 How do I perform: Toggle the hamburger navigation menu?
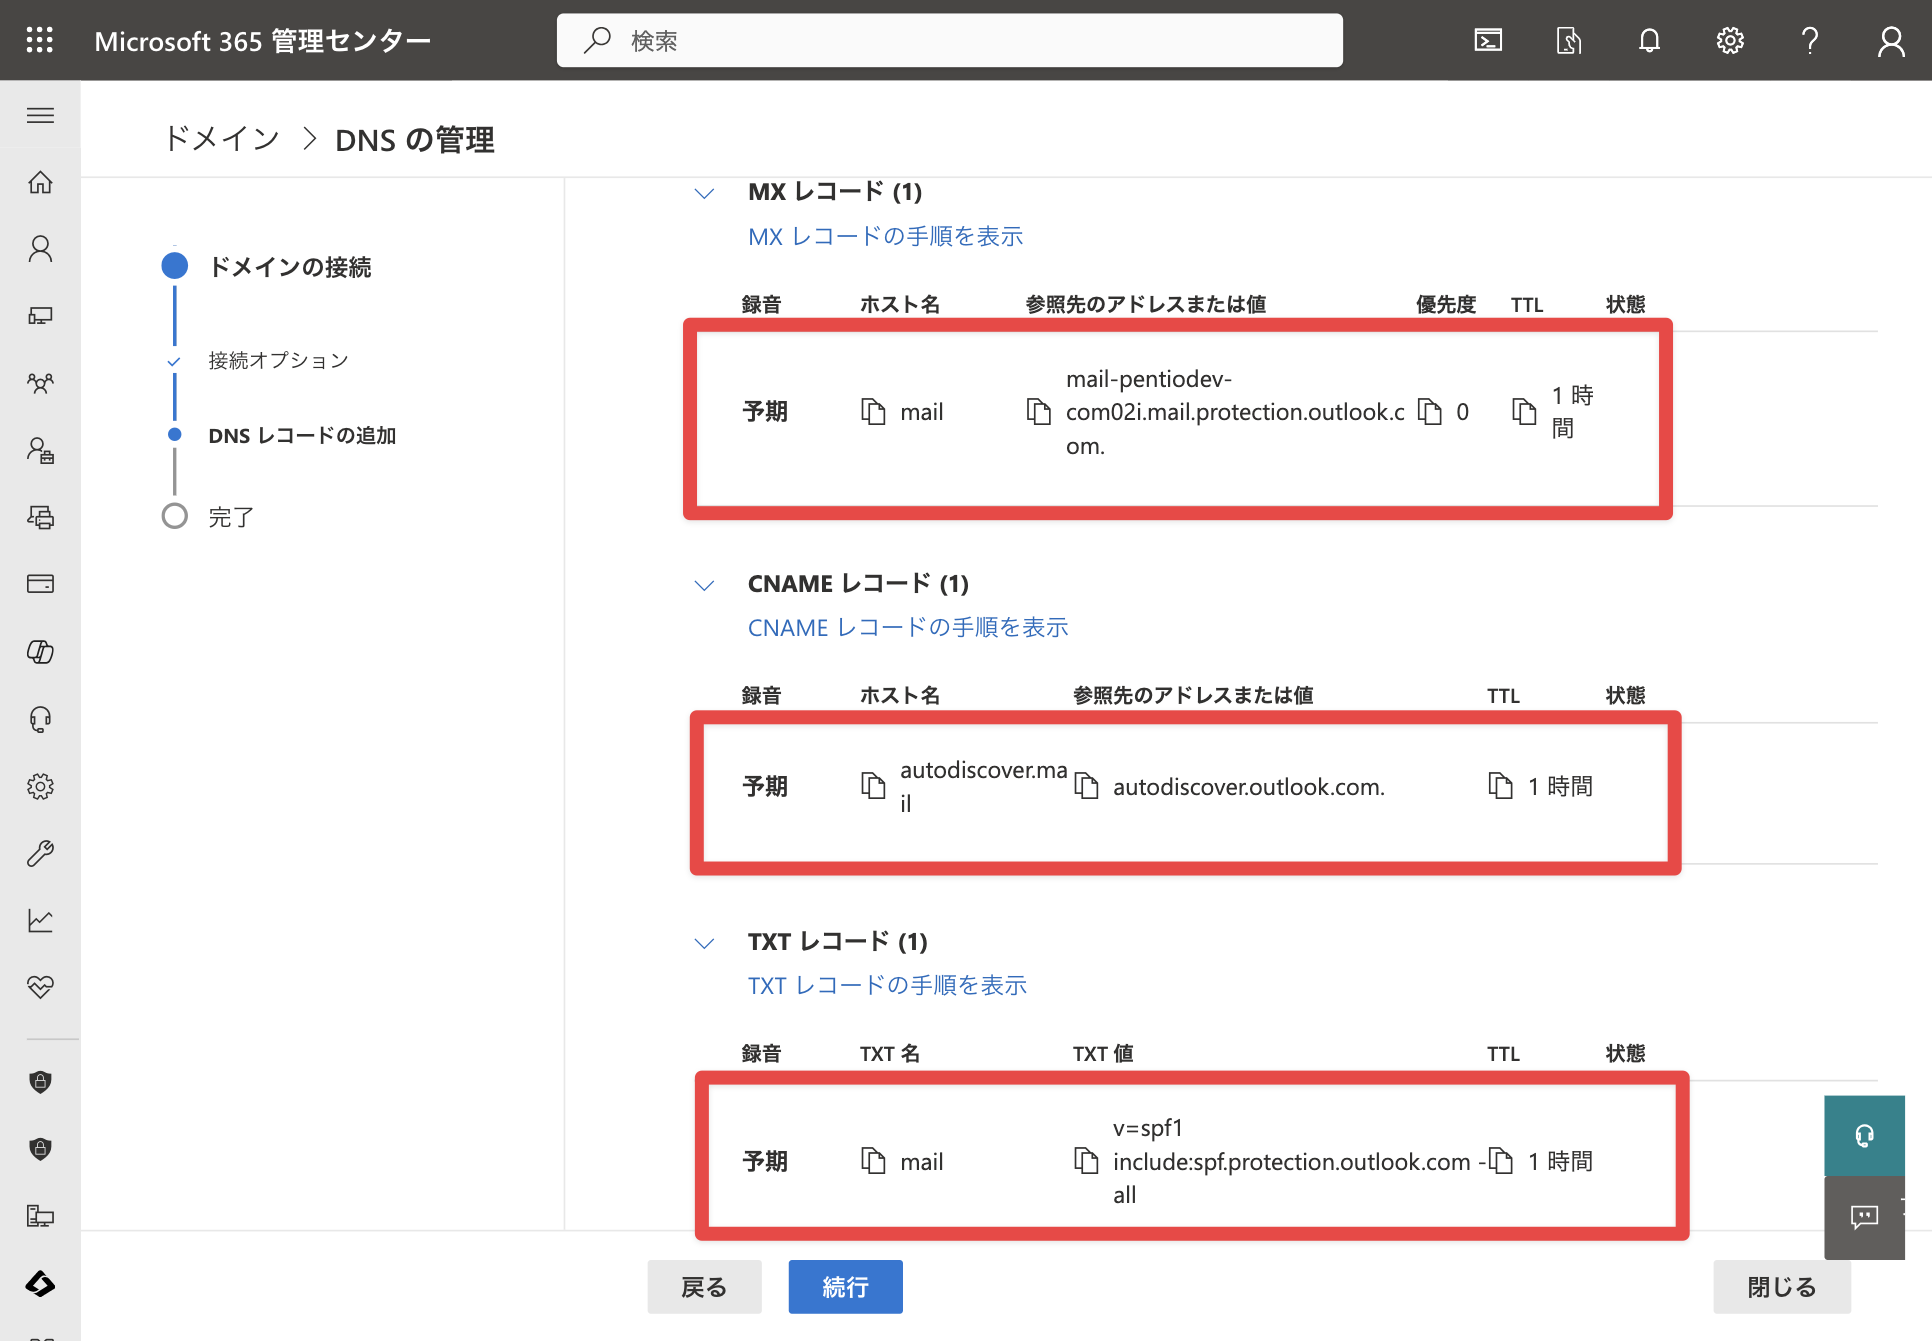(x=40, y=115)
